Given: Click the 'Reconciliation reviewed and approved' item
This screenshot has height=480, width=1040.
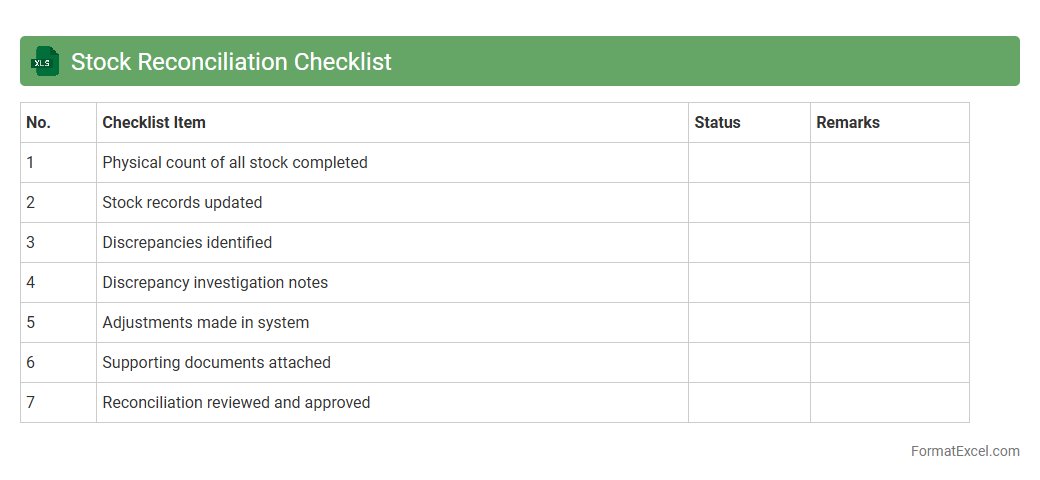Looking at the screenshot, I should click(x=236, y=402).
